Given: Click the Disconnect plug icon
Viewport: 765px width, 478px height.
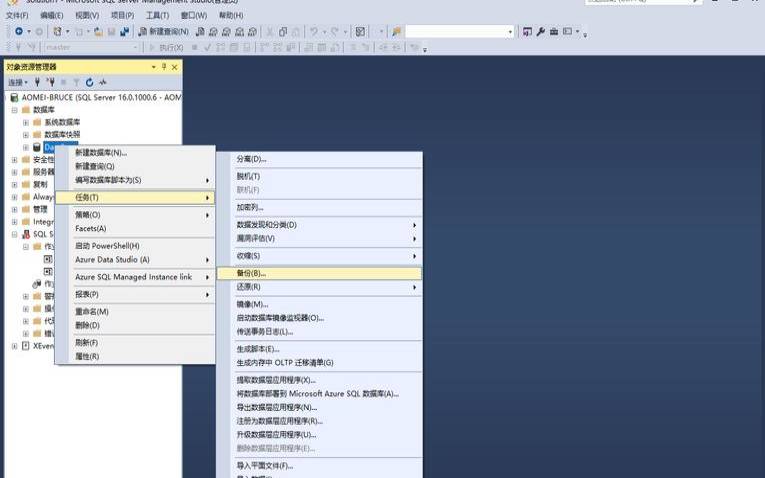Looking at the screenshot, I should click(50, 82).
